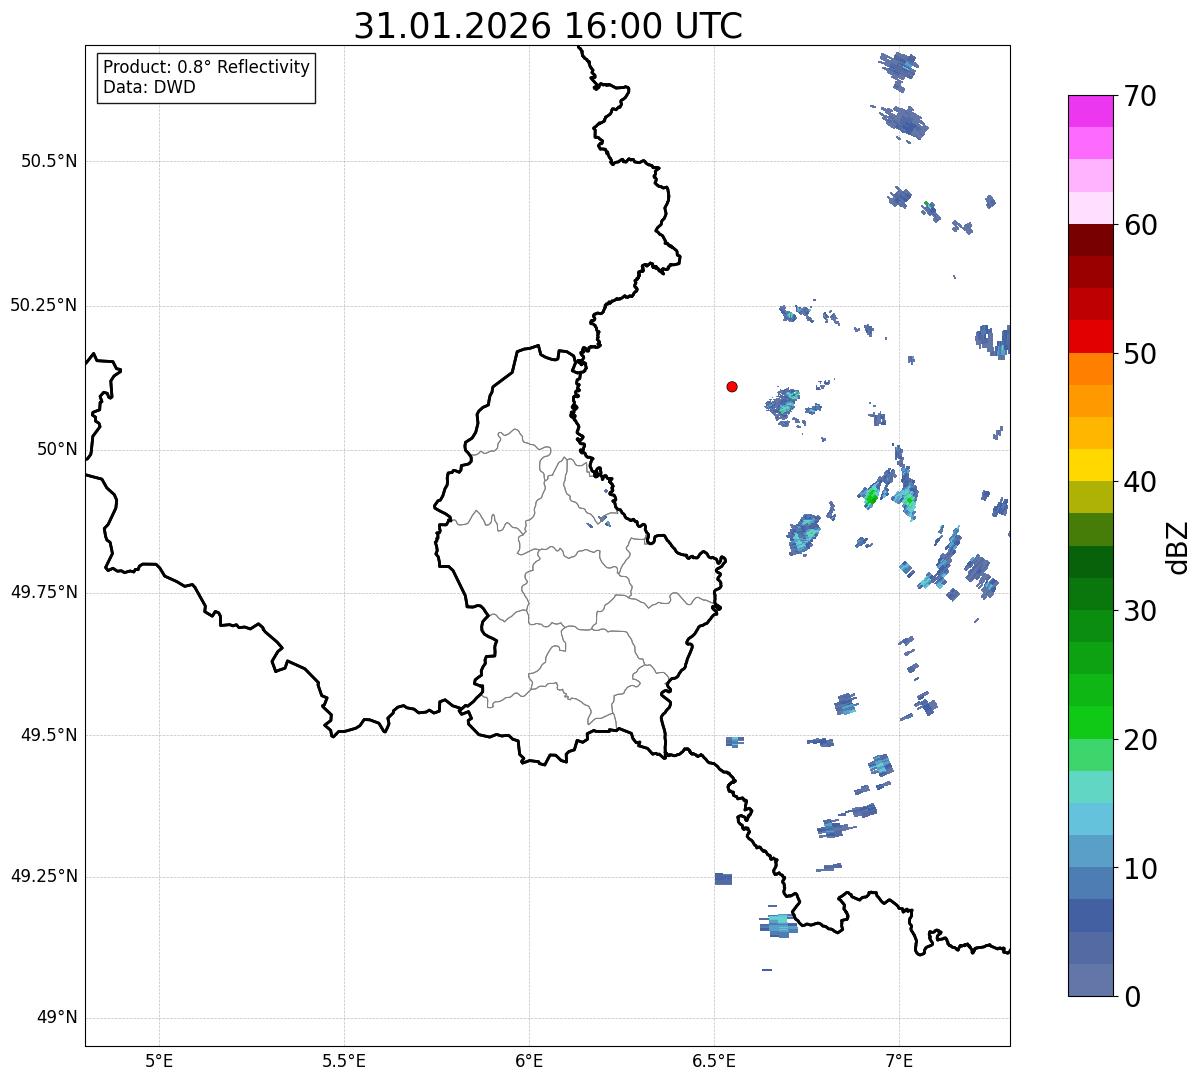Click the latitude label '49.75°N'

click(x=44, y=592)
